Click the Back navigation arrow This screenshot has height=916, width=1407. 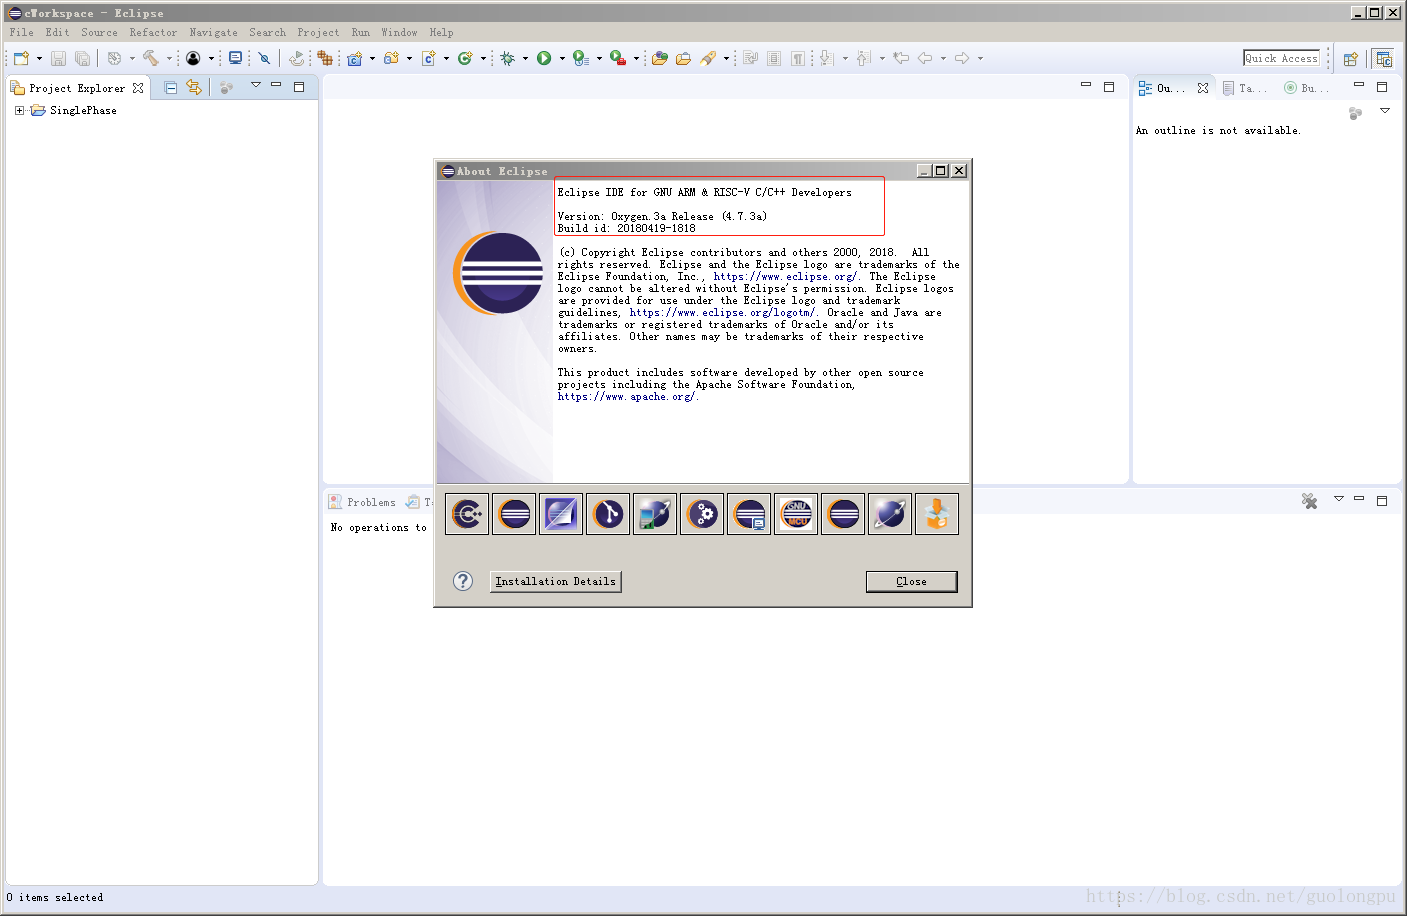pyautogui.click(x=925, y=58)
